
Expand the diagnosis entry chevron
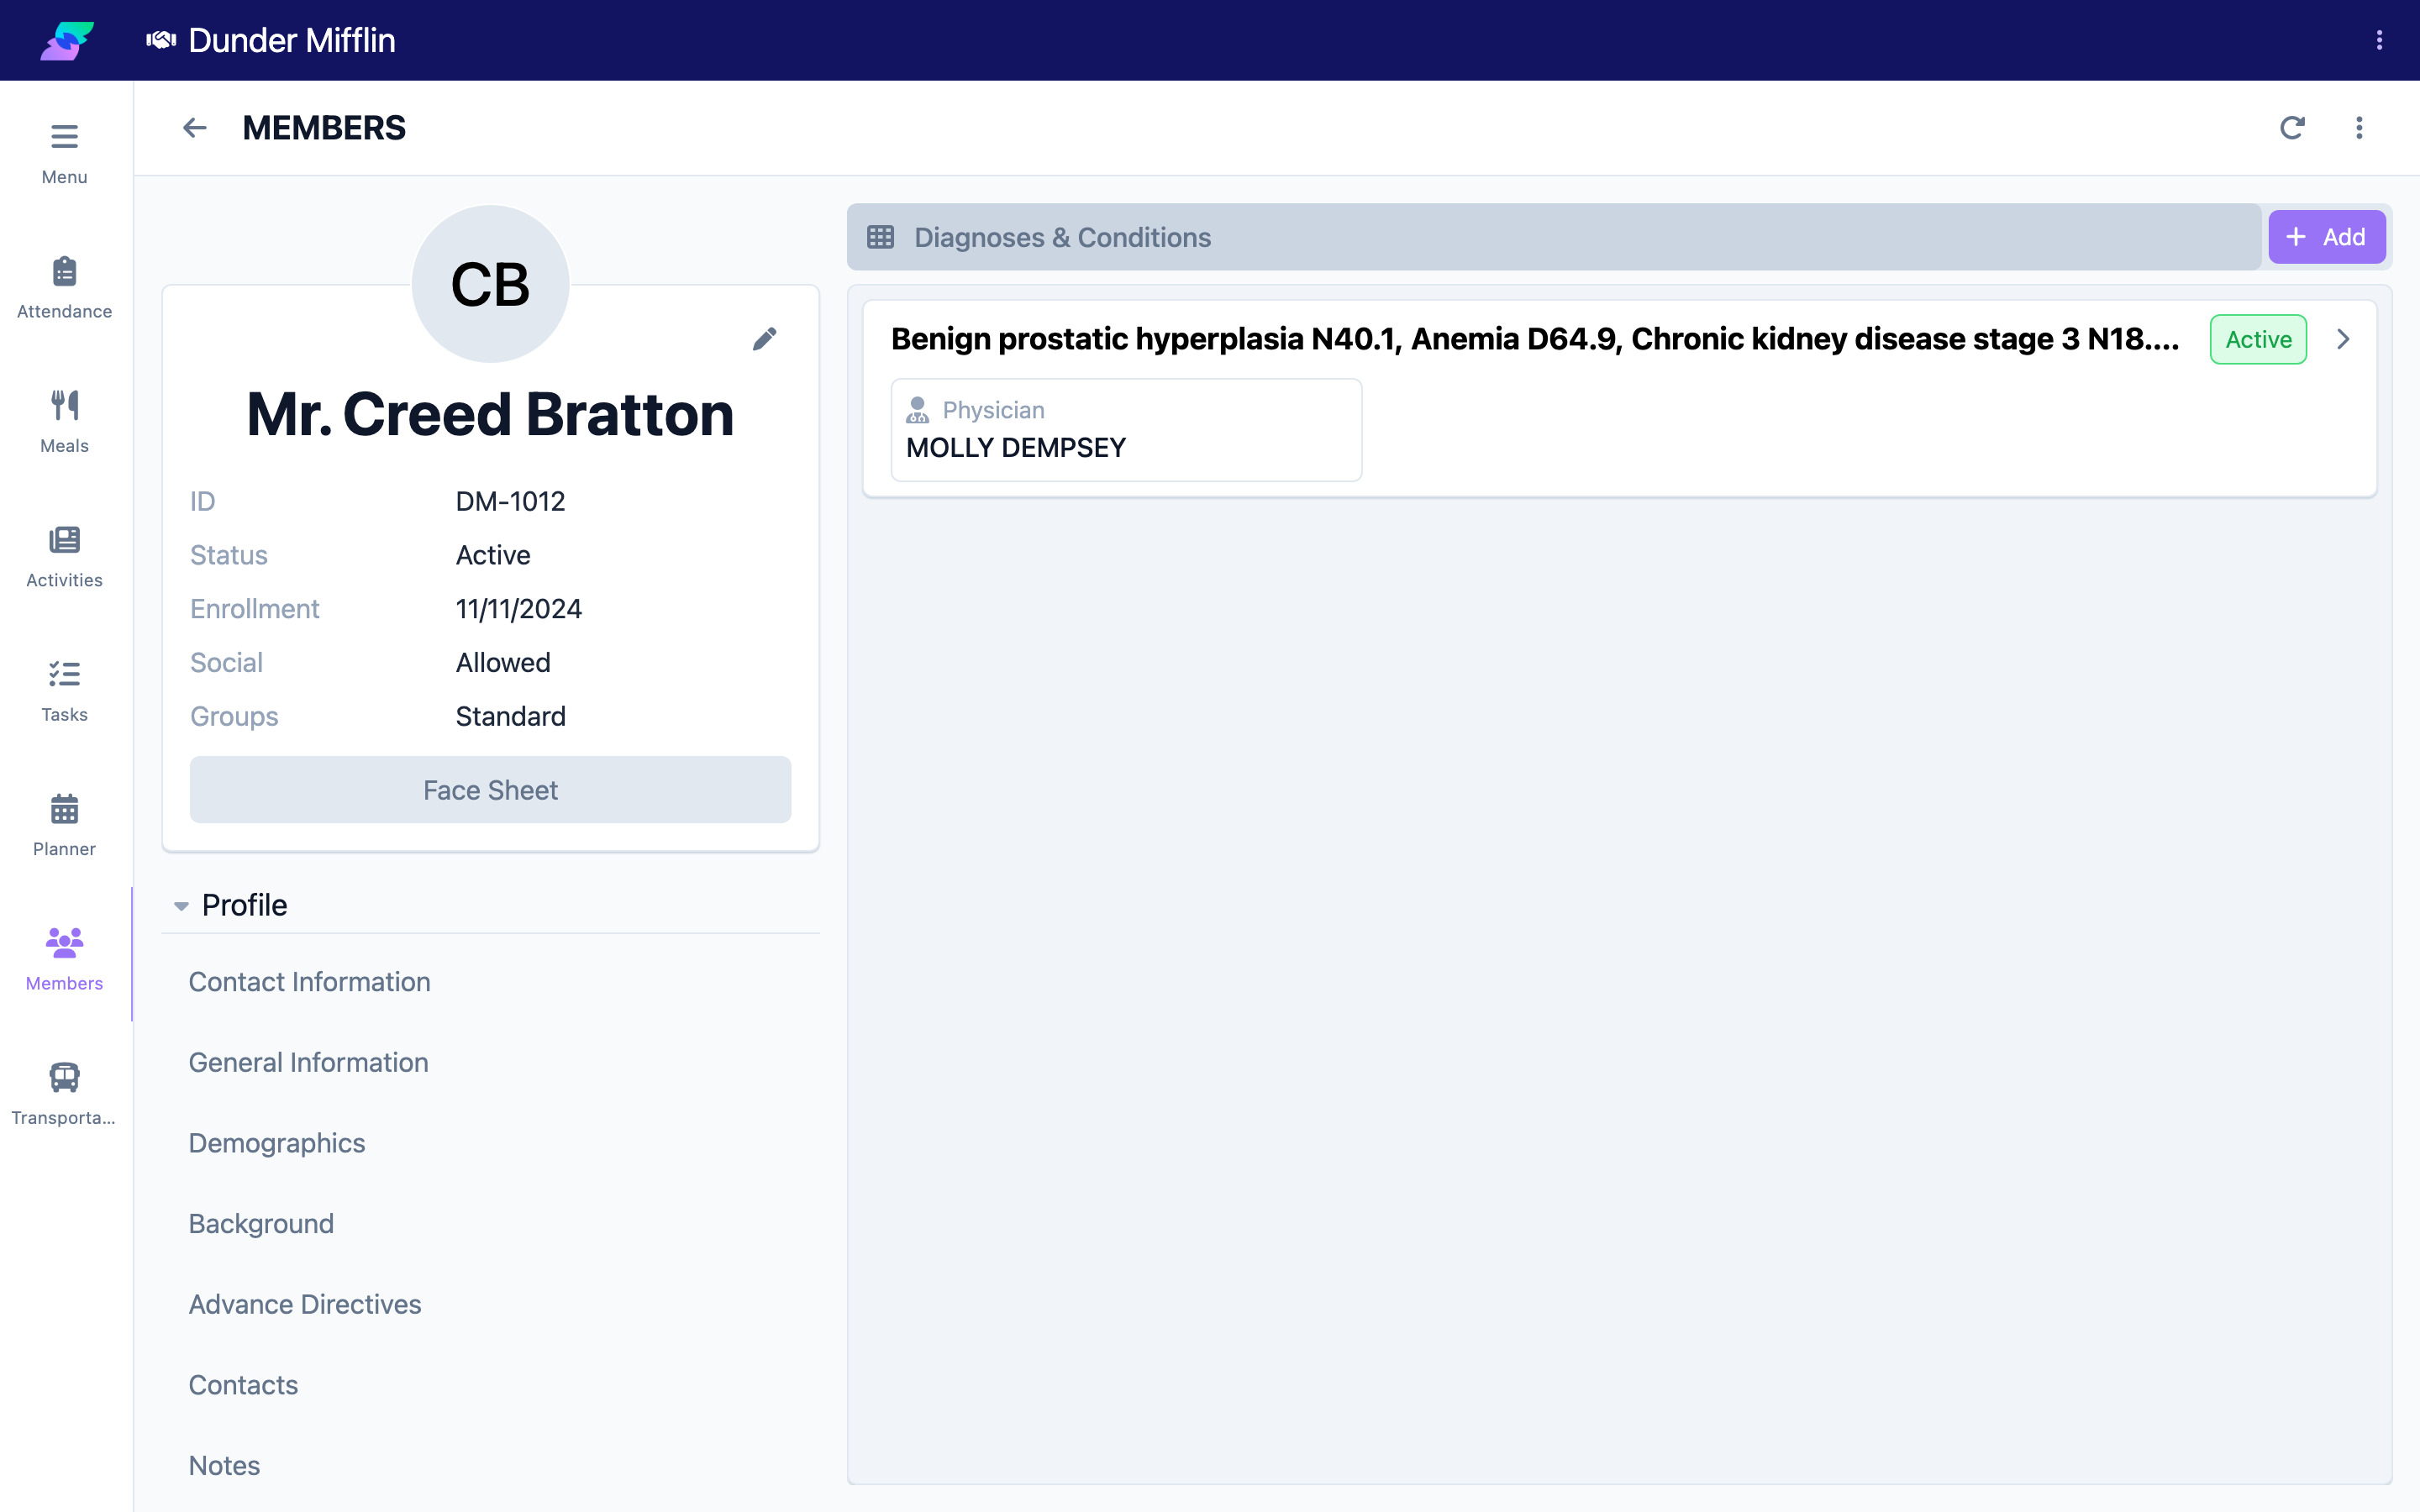point(2343,339)
